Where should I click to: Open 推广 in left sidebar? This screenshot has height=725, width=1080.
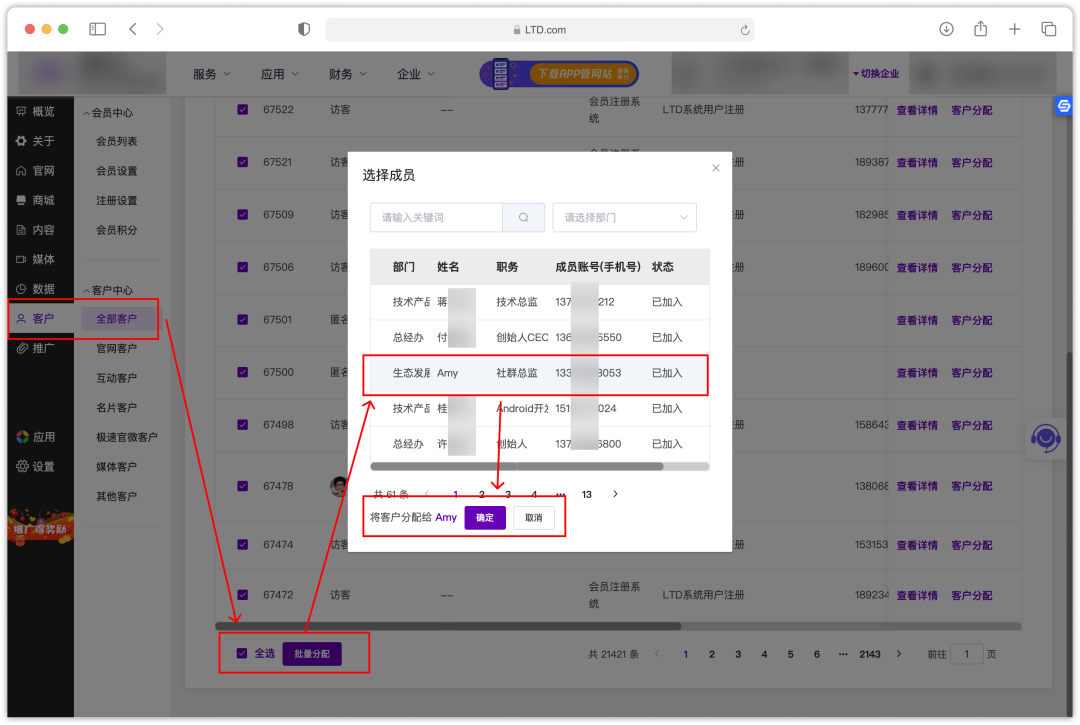(x=36, y=348)
